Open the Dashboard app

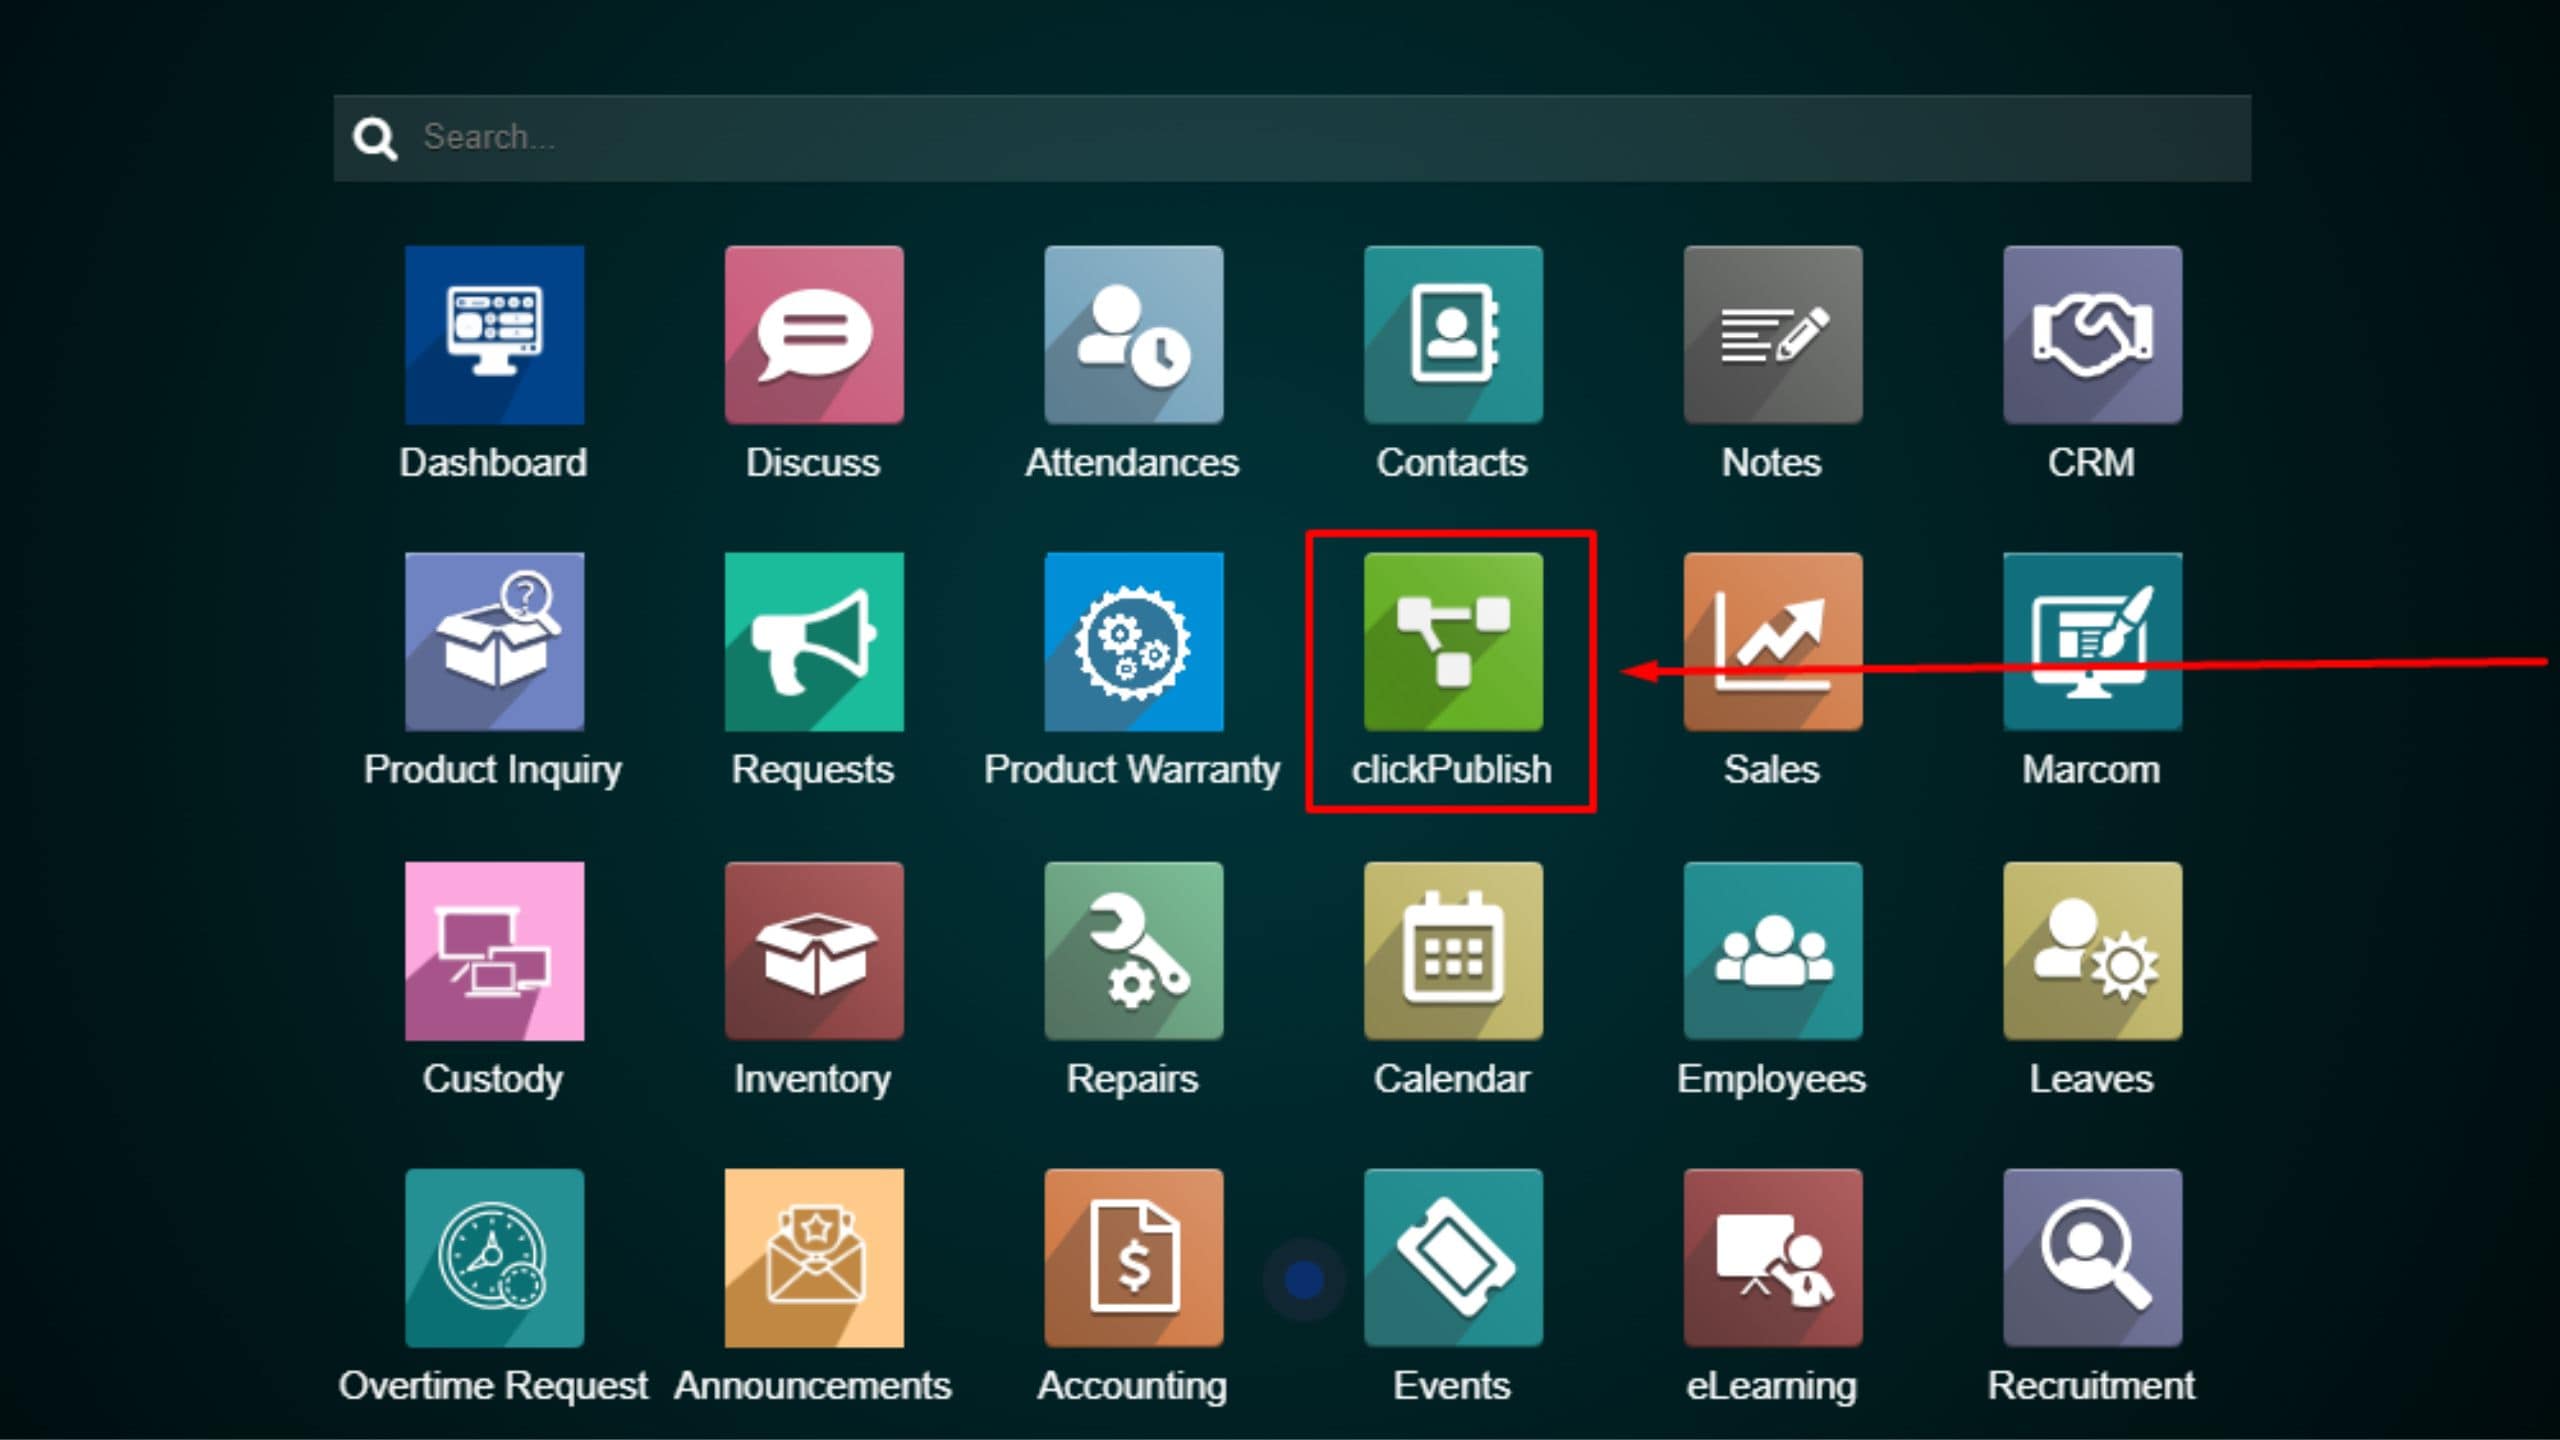pos(494,335)
